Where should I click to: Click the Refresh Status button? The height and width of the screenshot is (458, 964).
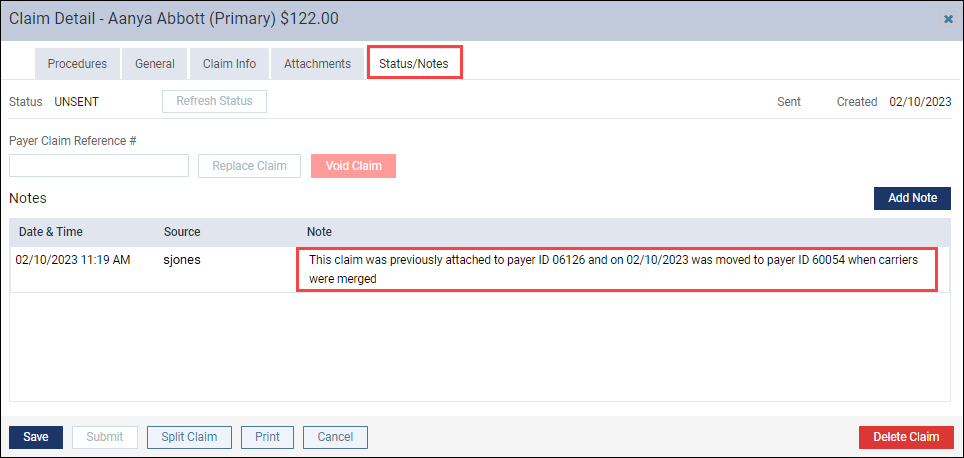215,101
